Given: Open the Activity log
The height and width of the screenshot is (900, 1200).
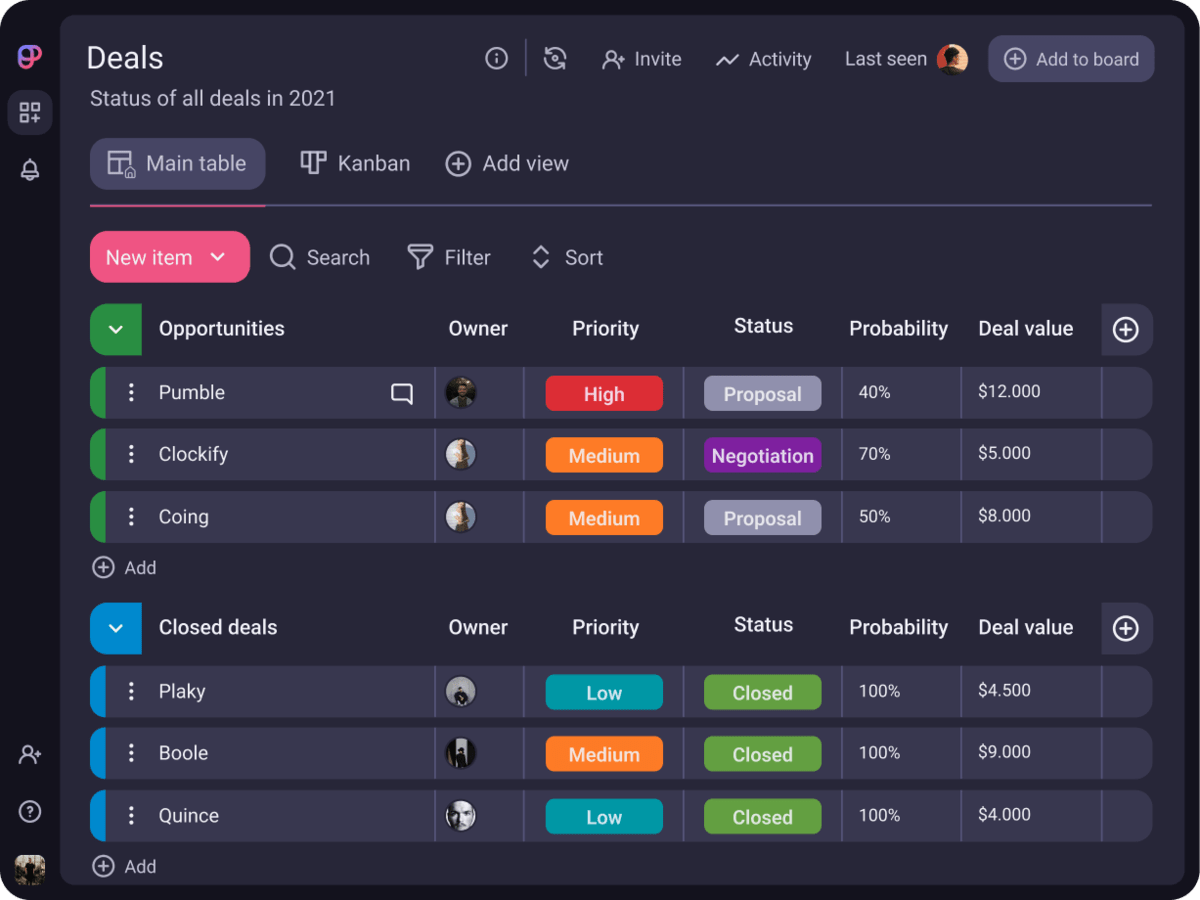Looking at the screenshot, I should (763, 59).
